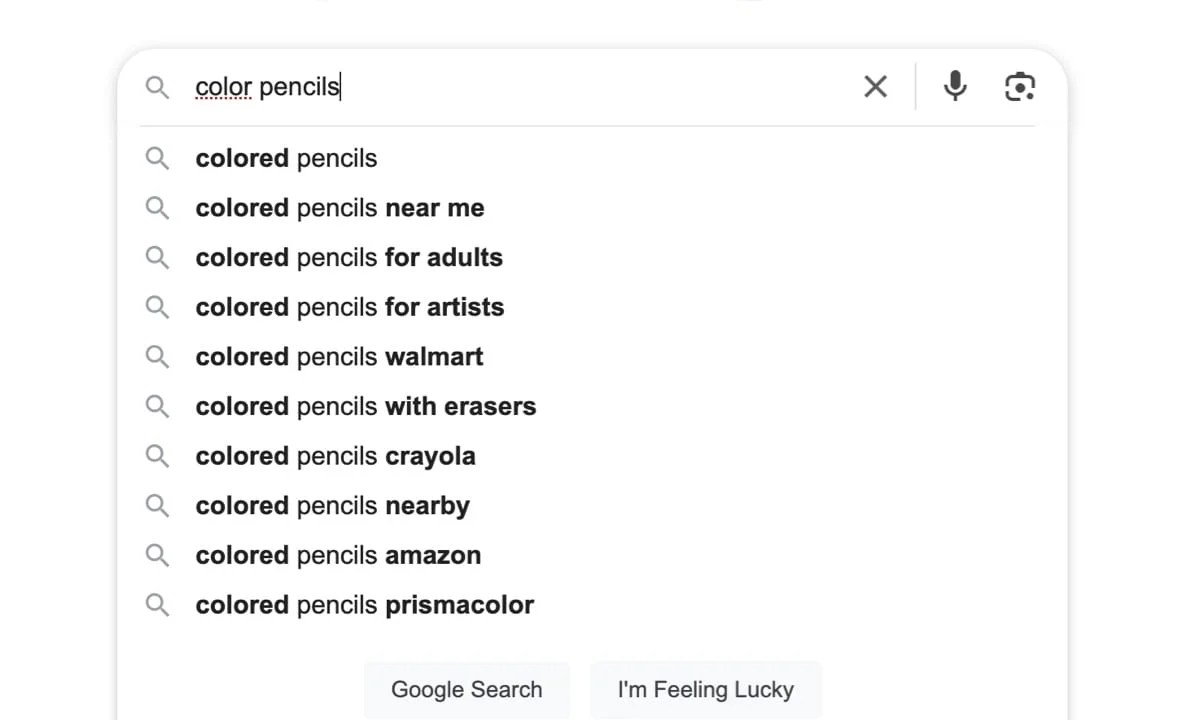Select the 'colored pencils nearby' suggestion
Screen dimensions: 1200x720
332,506
